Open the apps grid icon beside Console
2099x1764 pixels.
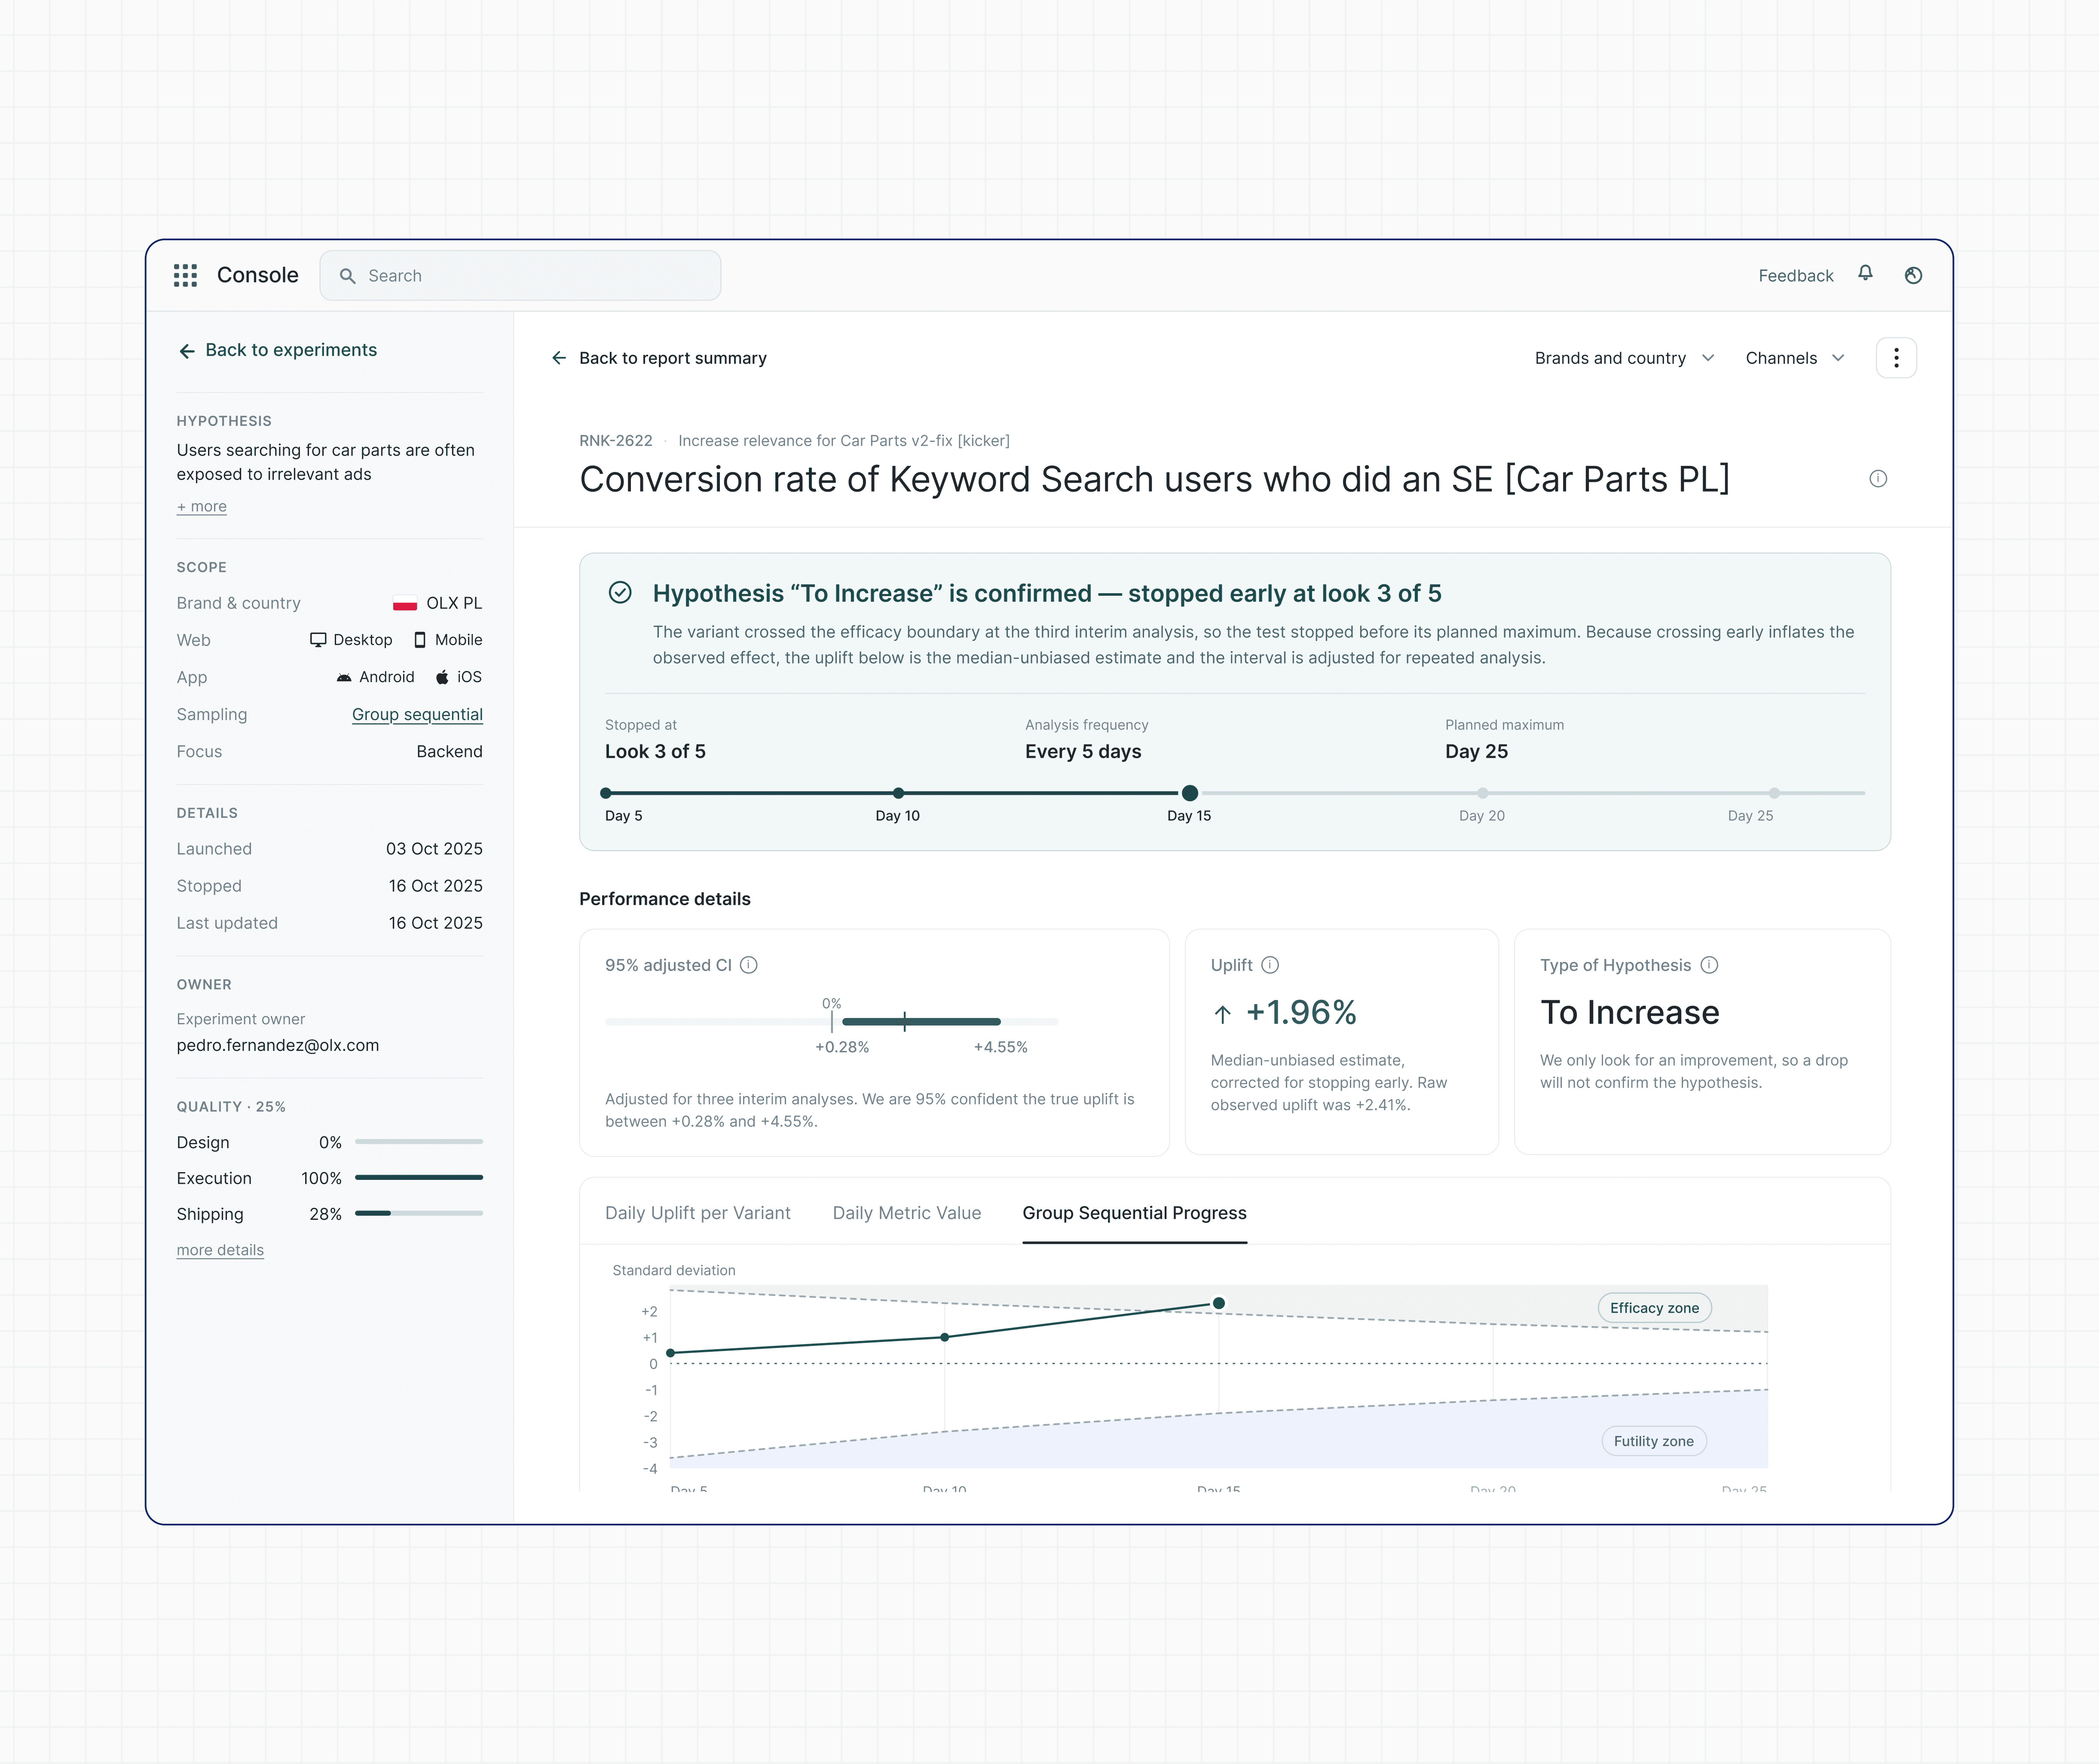click(185, 275)
